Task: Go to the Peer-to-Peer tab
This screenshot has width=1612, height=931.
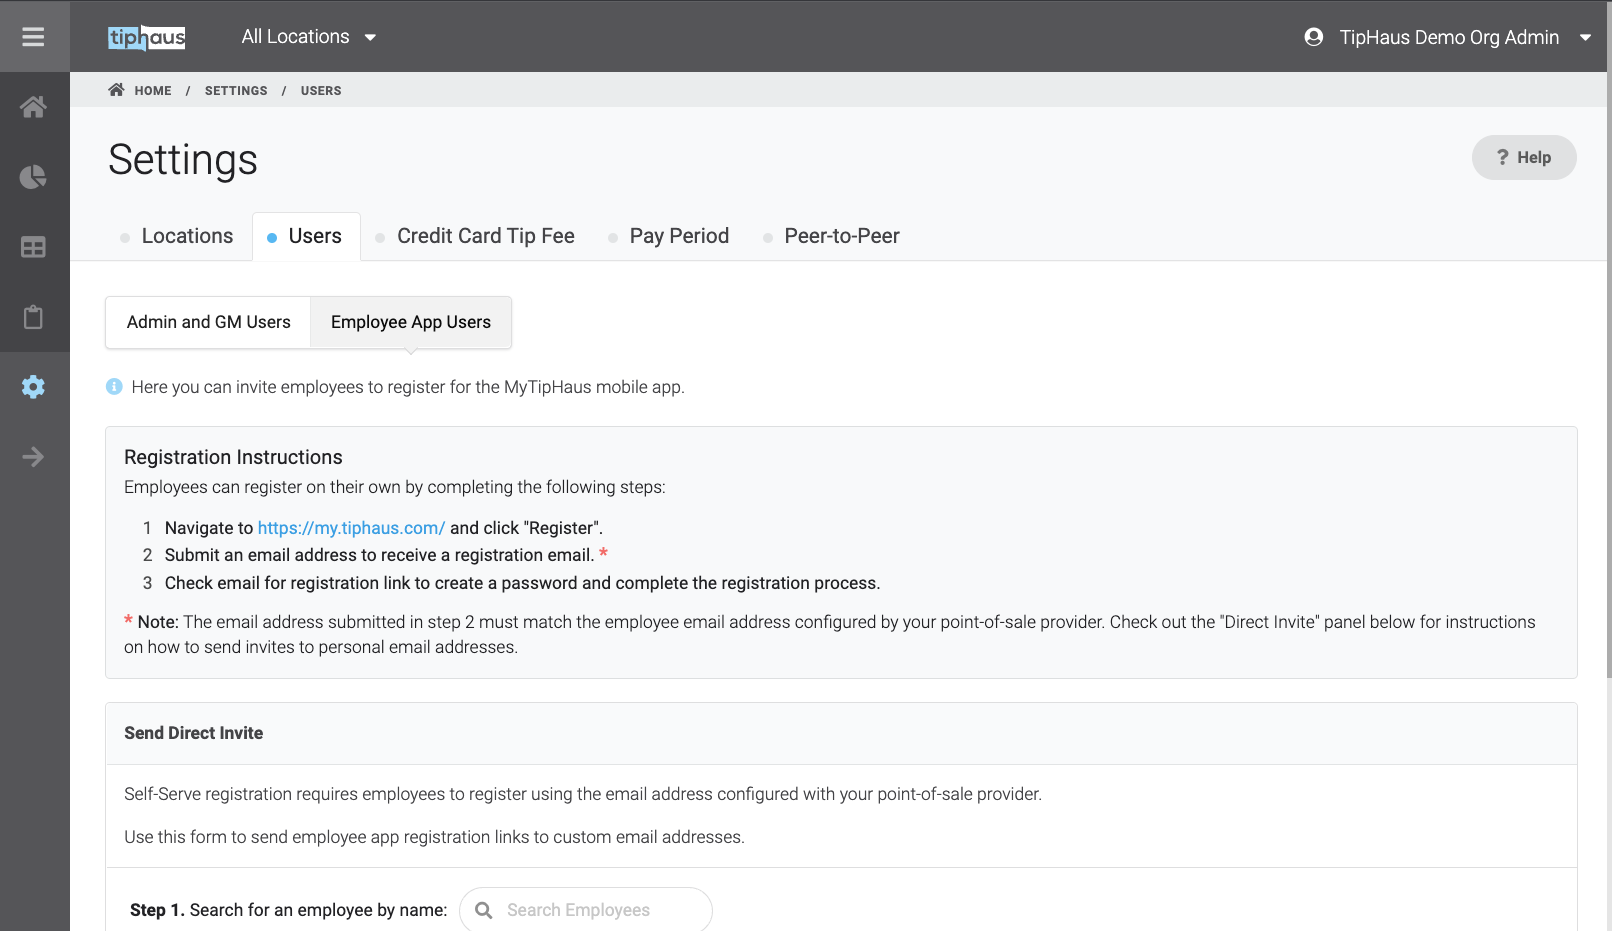Action: [x=841, y=236]
